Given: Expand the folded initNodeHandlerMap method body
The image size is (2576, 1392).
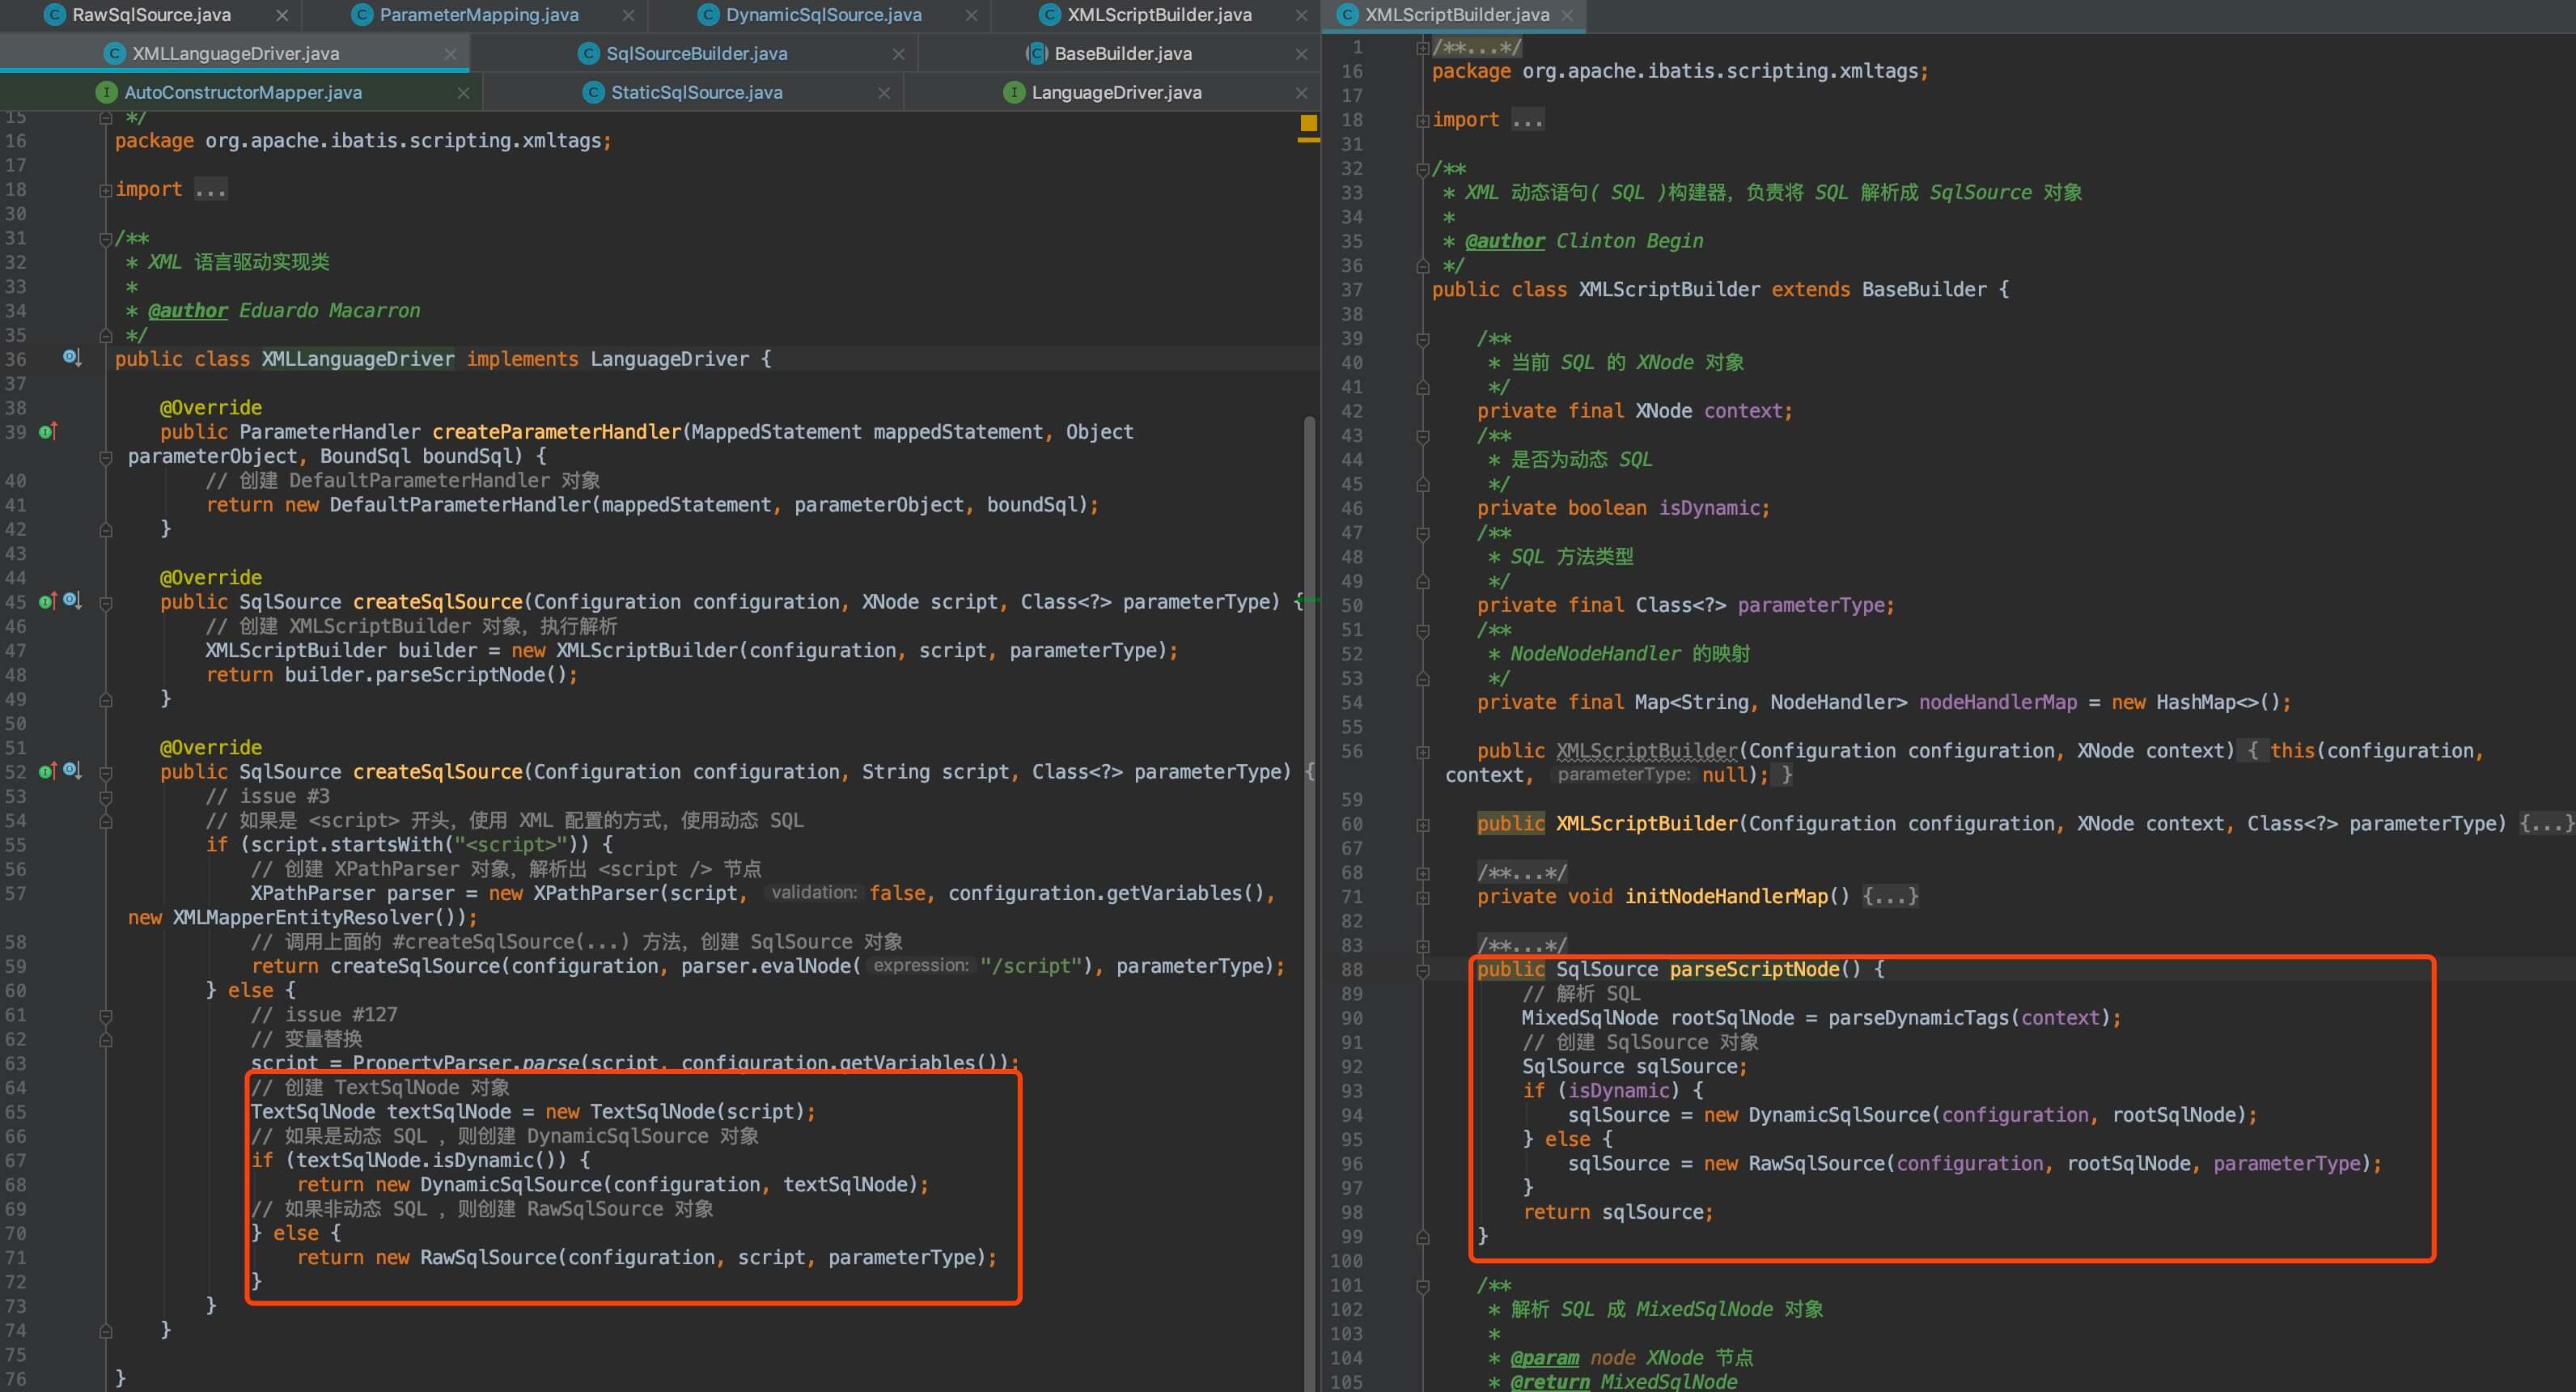Looking at the screenshot, I should pyautogui.click(x=1422, y=898).
